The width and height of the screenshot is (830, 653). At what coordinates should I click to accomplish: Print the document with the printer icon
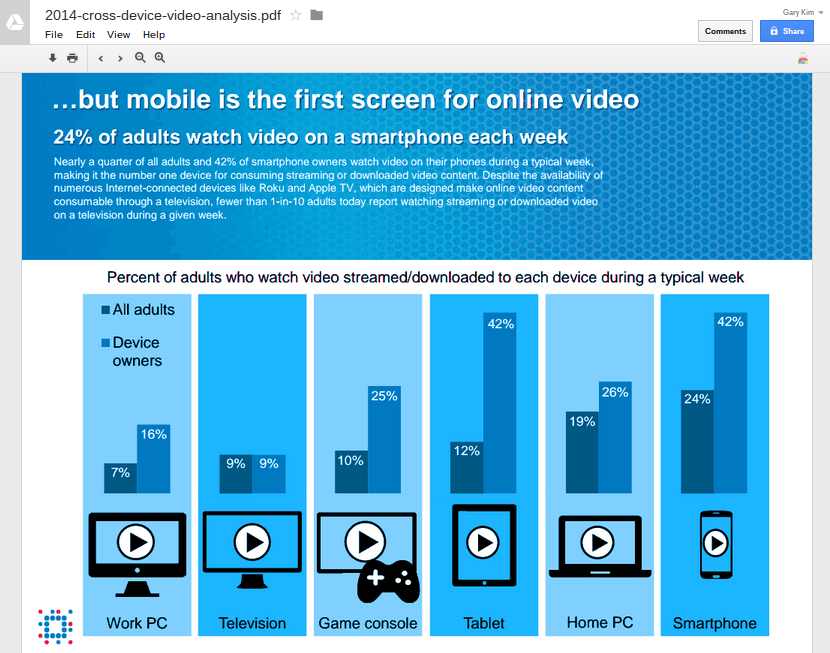(x=73, y=58)
